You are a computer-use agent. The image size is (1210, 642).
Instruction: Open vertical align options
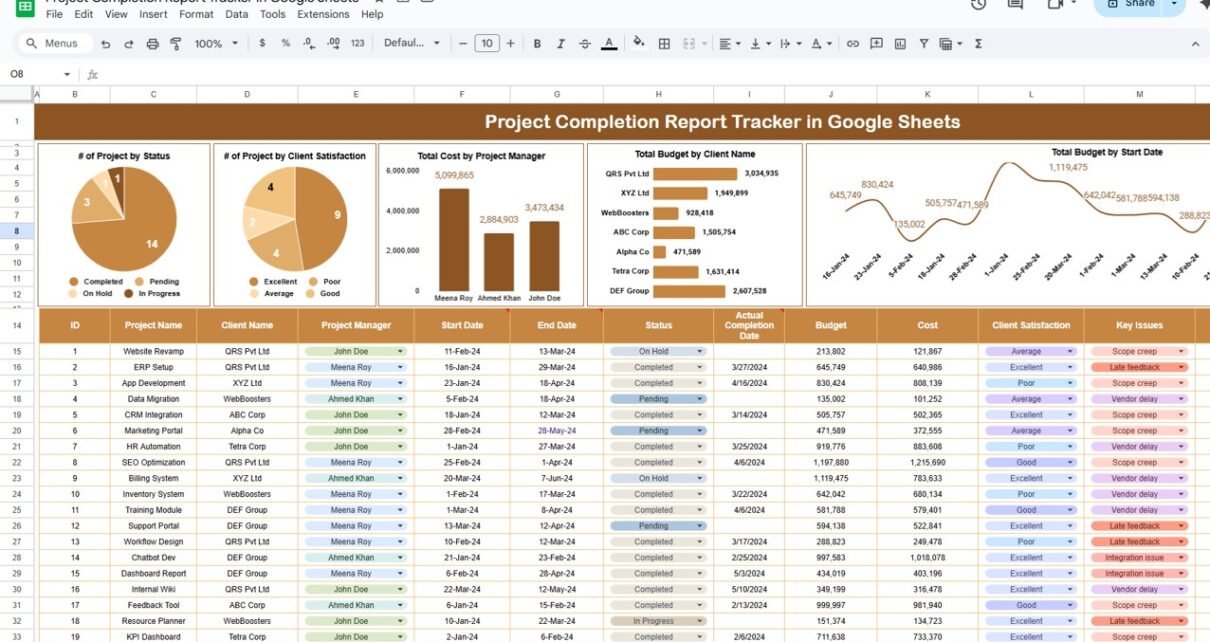[x=760, y=44]
